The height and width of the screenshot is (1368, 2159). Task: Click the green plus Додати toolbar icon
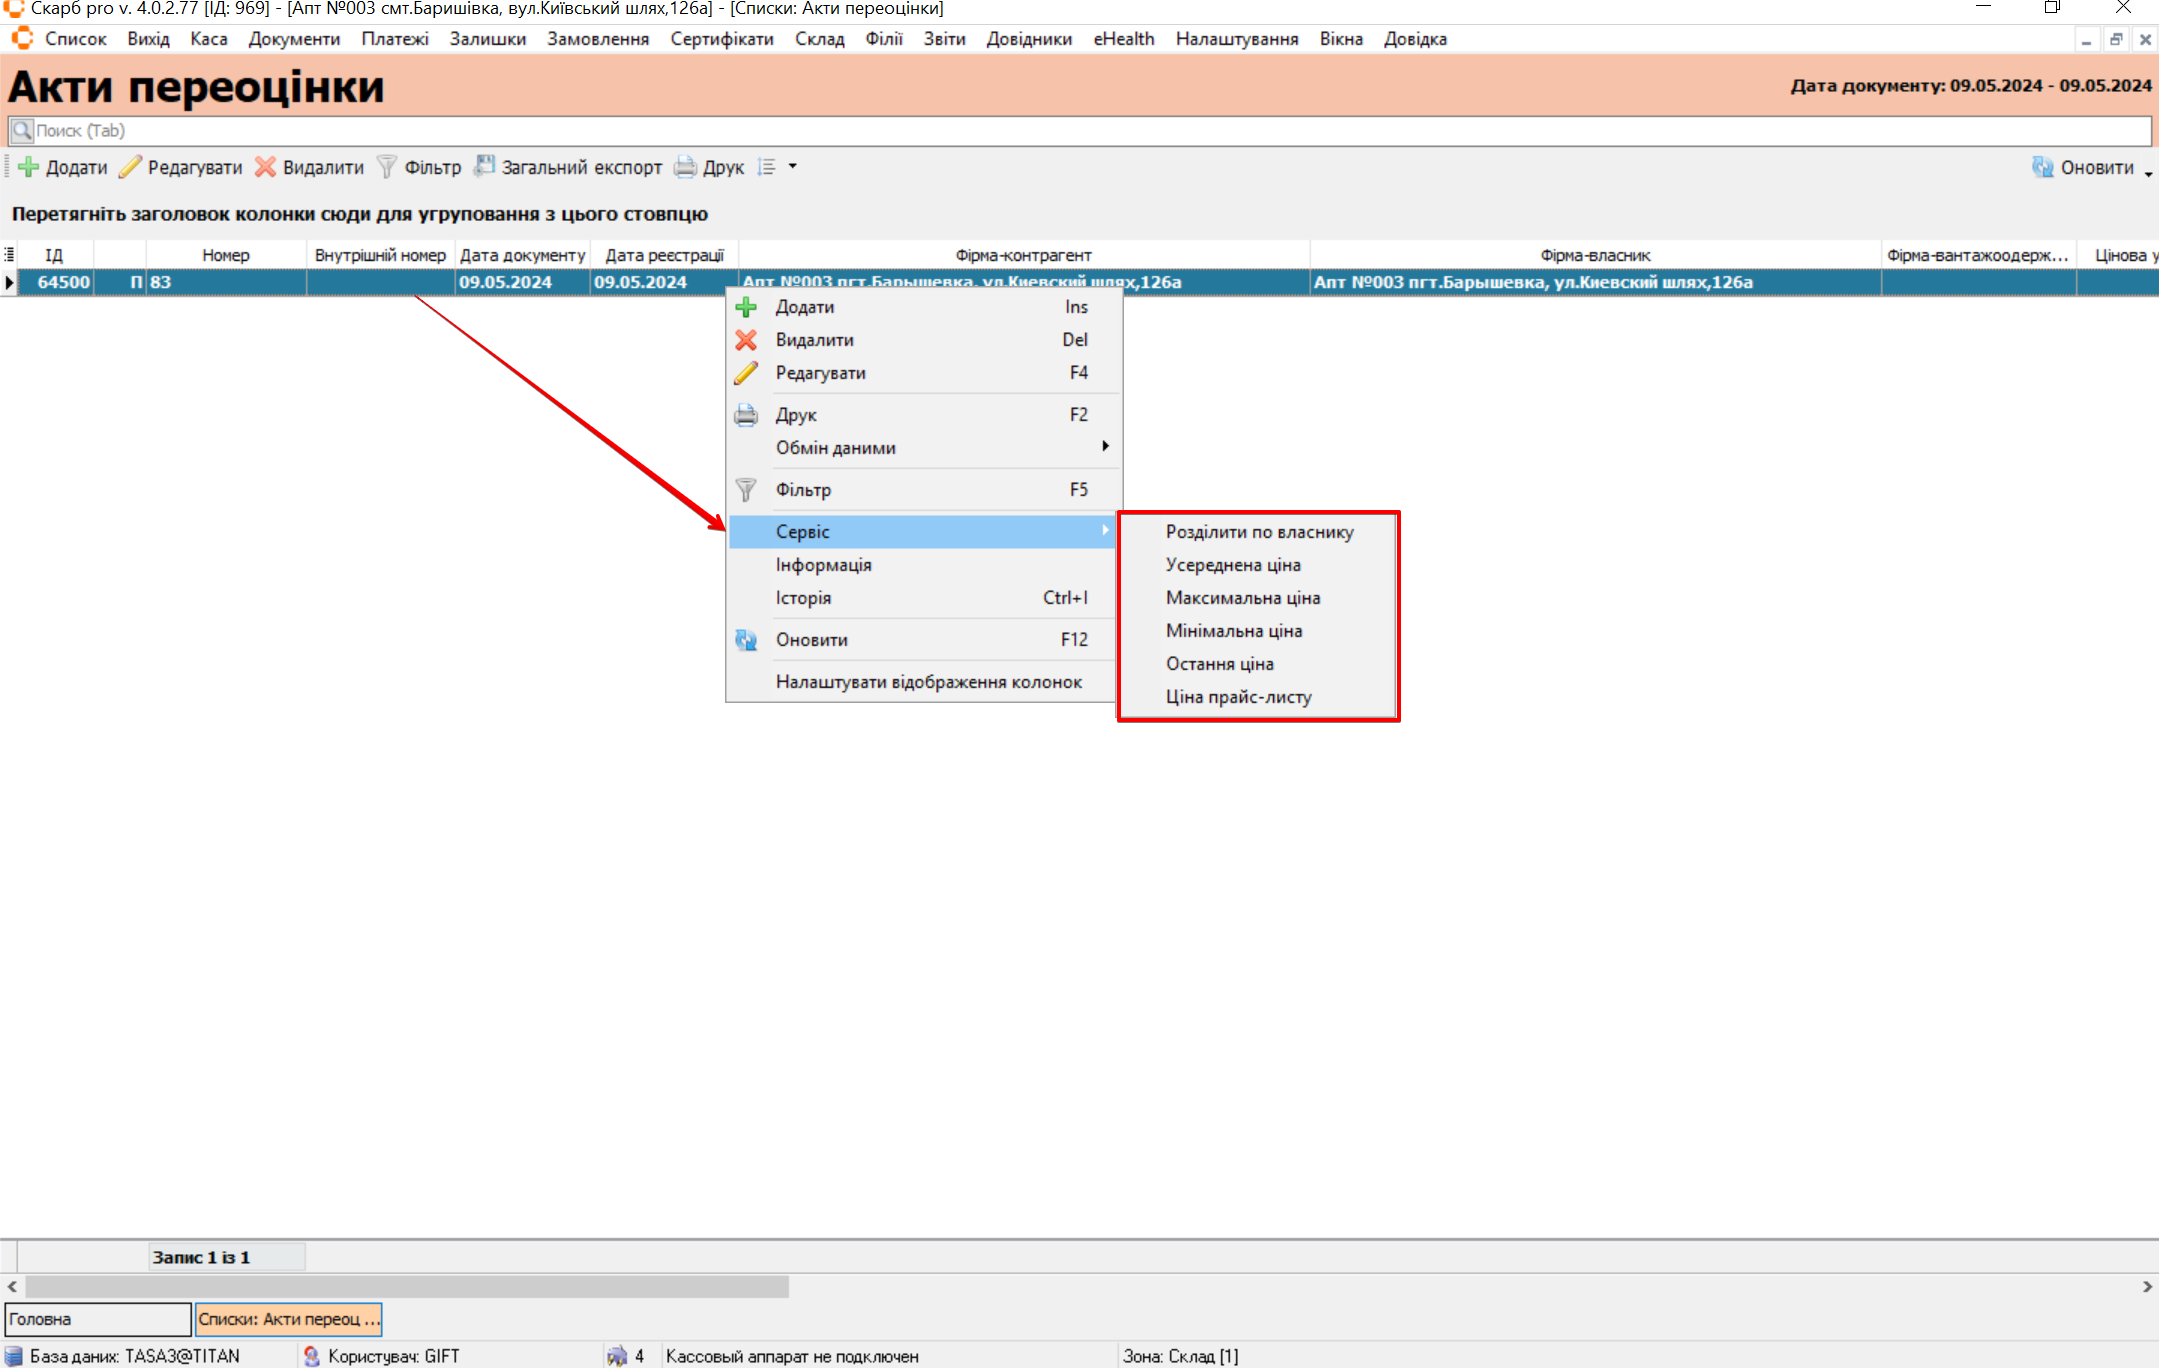tap(29, 167)
